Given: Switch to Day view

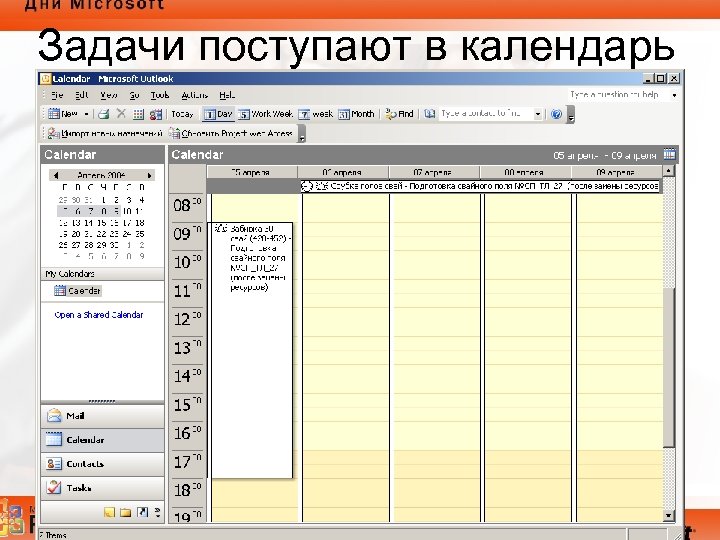Looking at the screenshot, I should tap(218, 114).
